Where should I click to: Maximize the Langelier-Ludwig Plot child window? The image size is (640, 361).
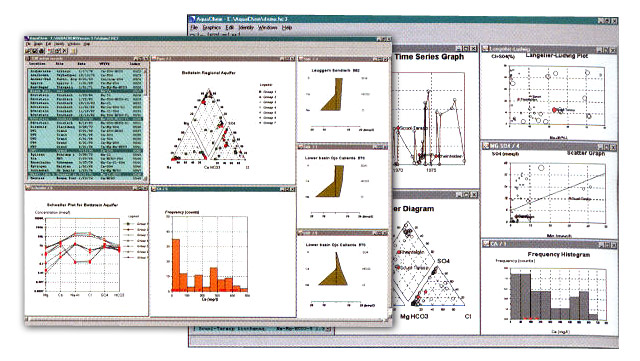coord(607,50)
